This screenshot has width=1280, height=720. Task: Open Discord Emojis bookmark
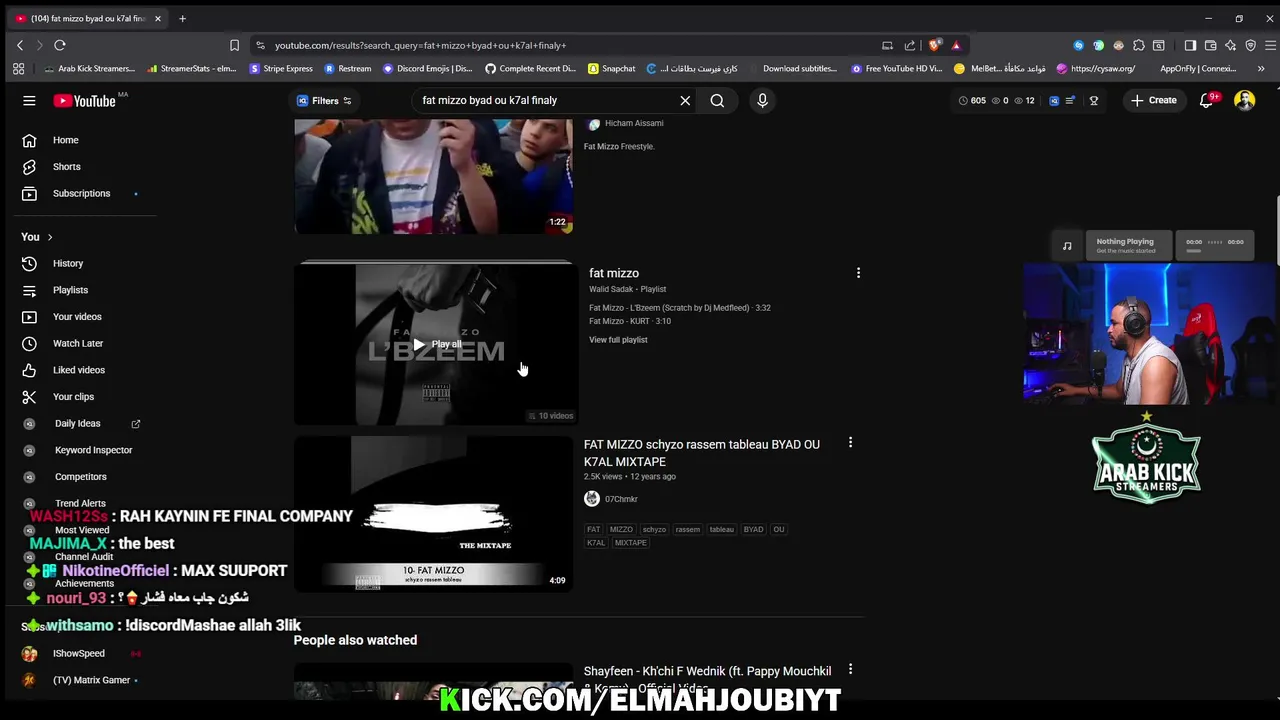428,69
